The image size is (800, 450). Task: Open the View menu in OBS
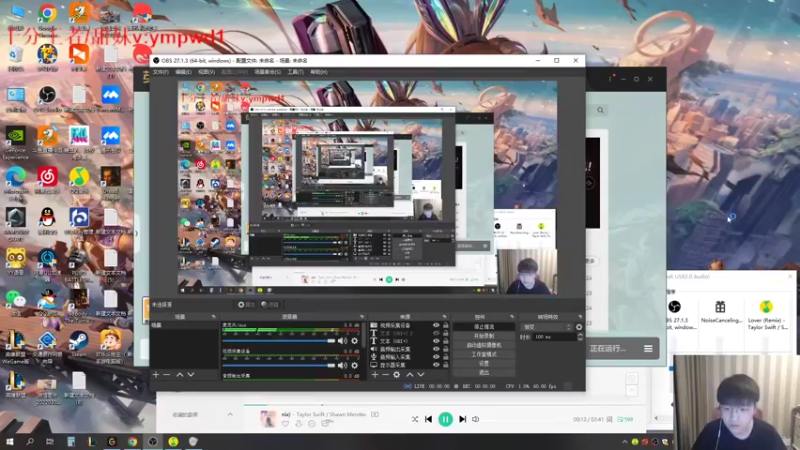click(x=206, y=72)
